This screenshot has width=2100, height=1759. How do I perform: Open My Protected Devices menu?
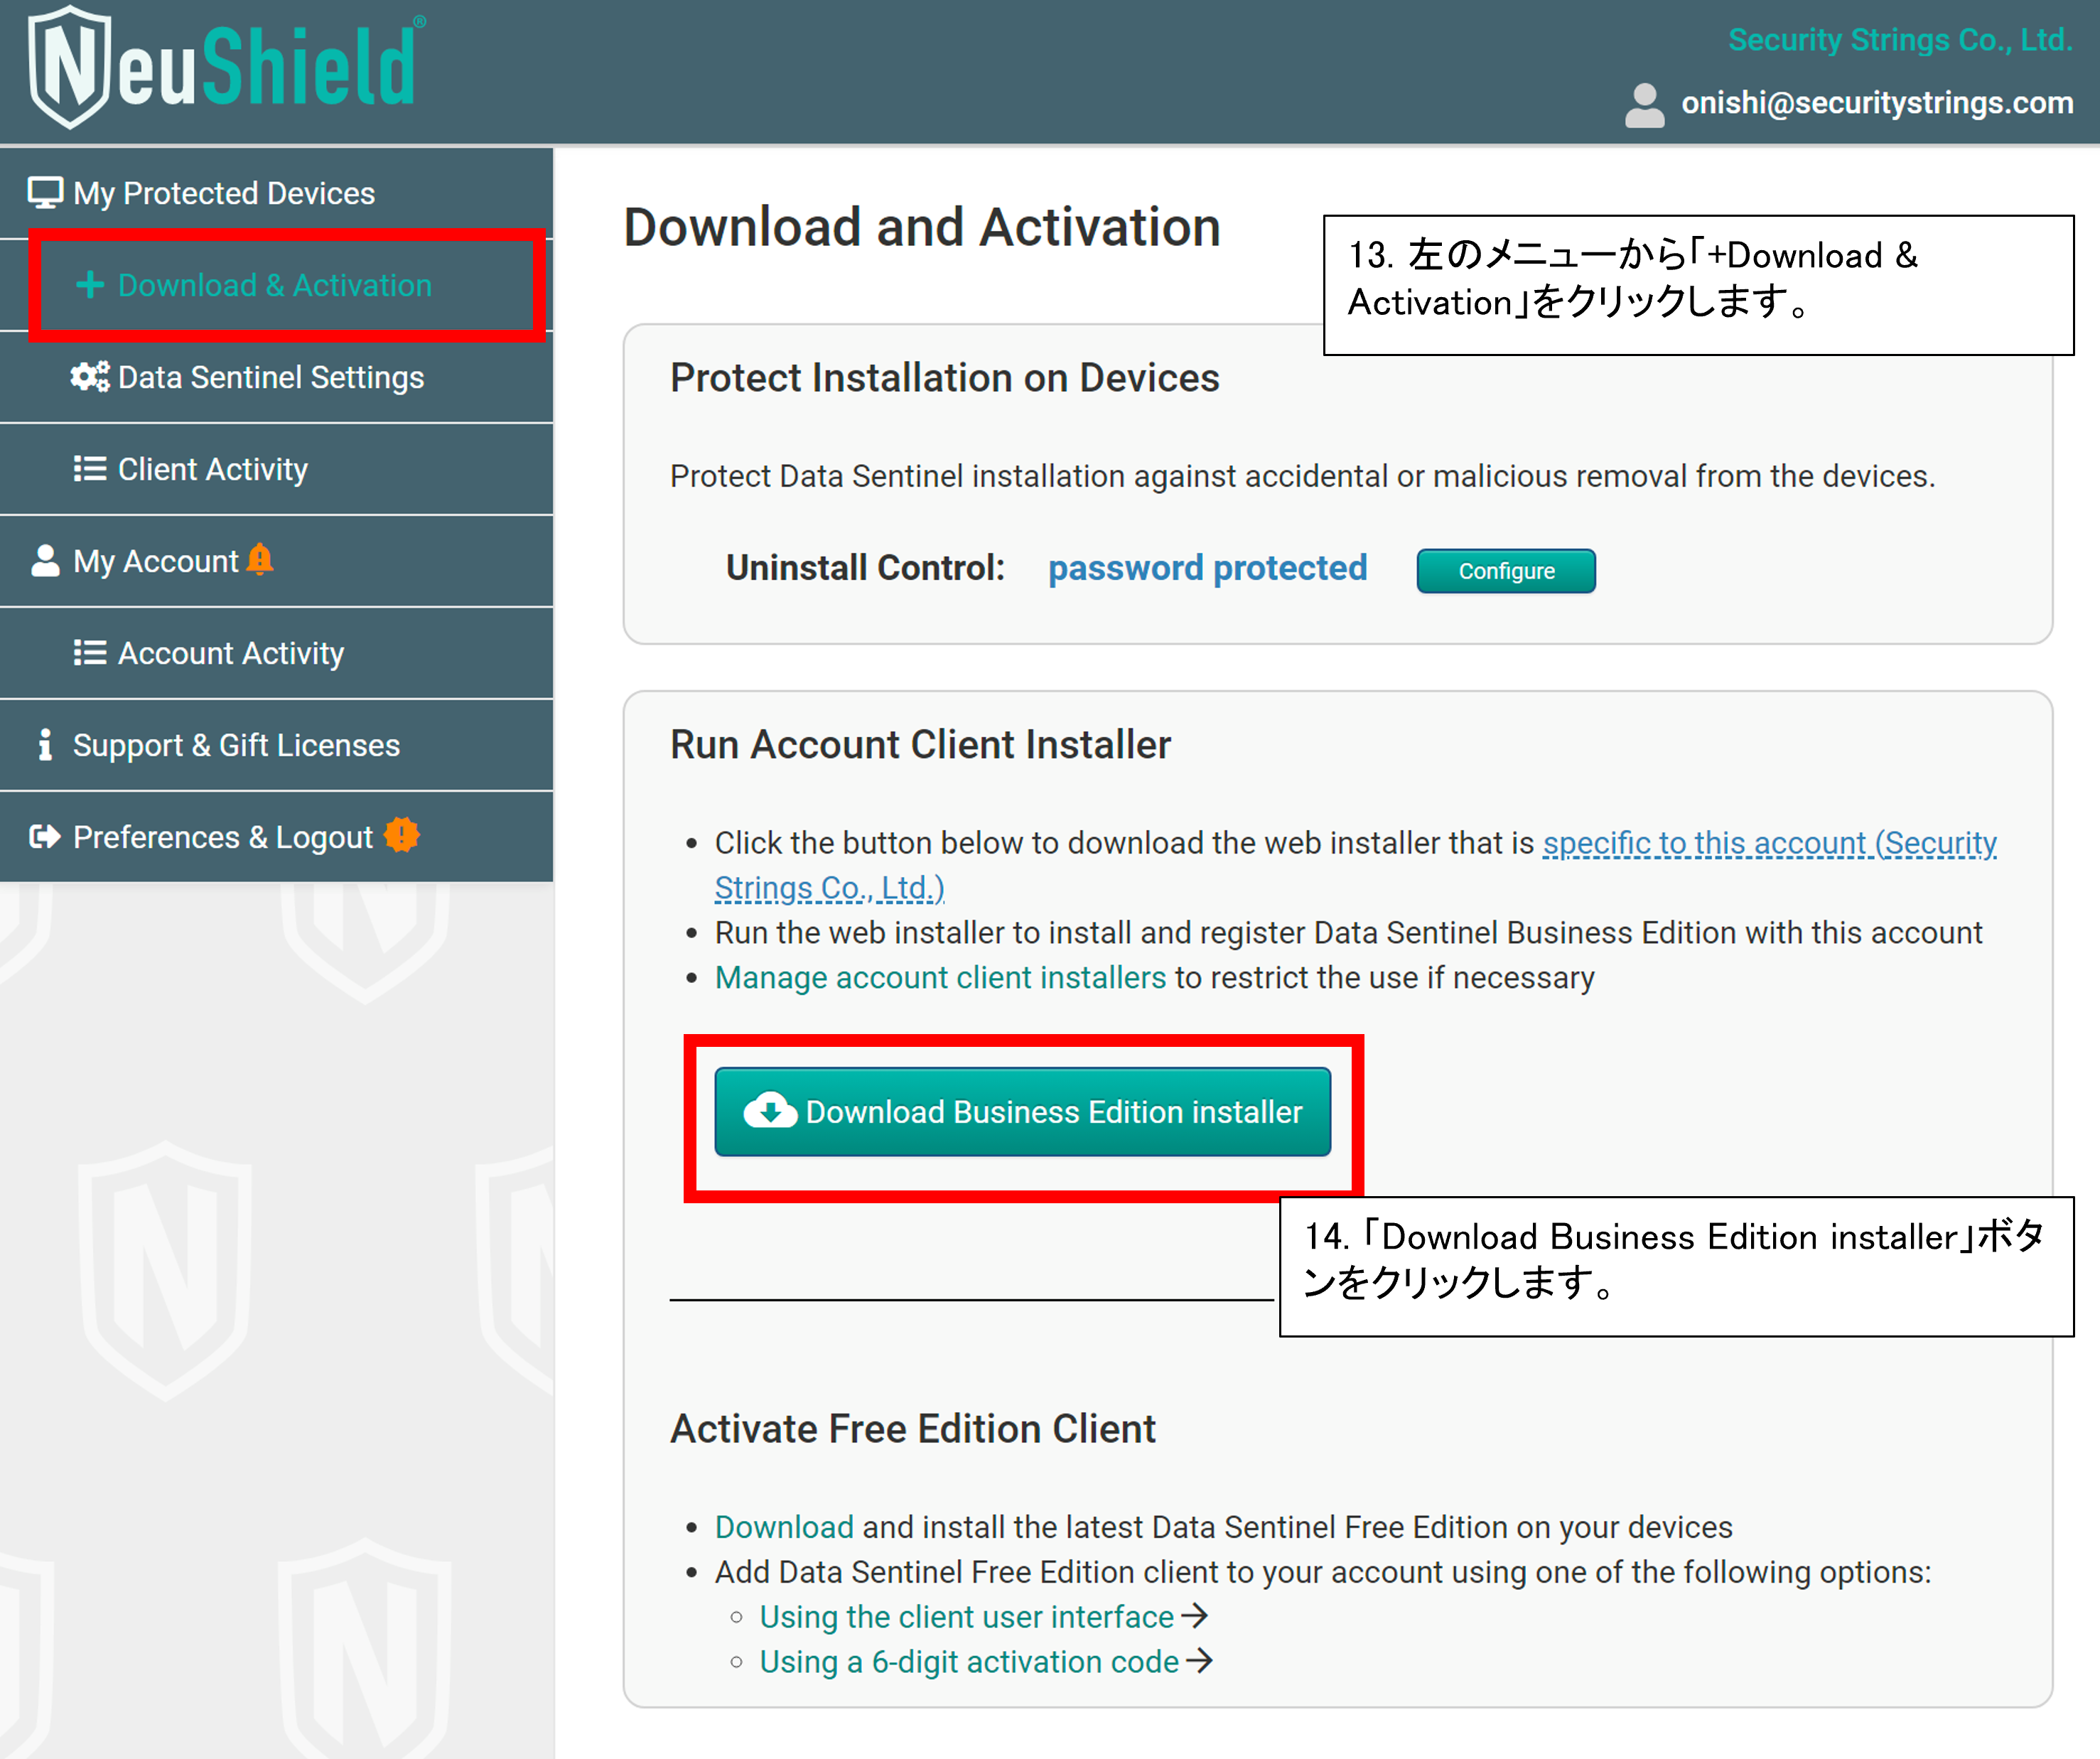[277, 193]
